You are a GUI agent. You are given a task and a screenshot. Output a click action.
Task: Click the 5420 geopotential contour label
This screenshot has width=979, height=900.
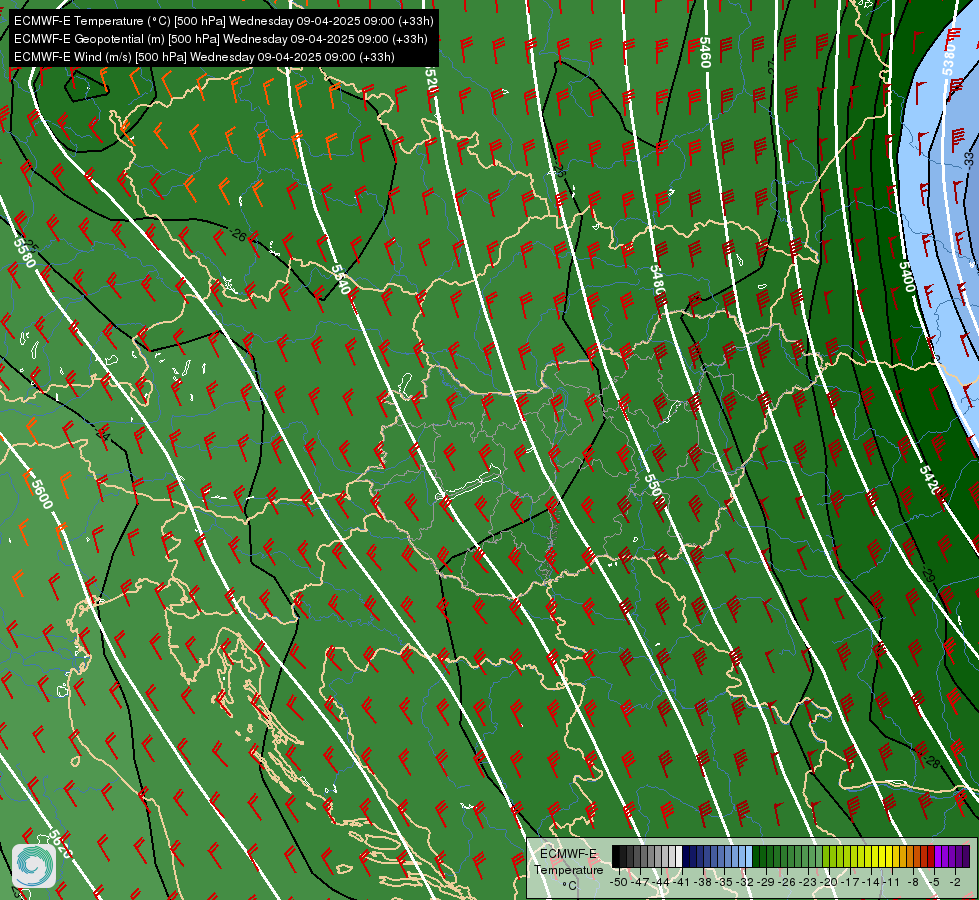point(930,480)
